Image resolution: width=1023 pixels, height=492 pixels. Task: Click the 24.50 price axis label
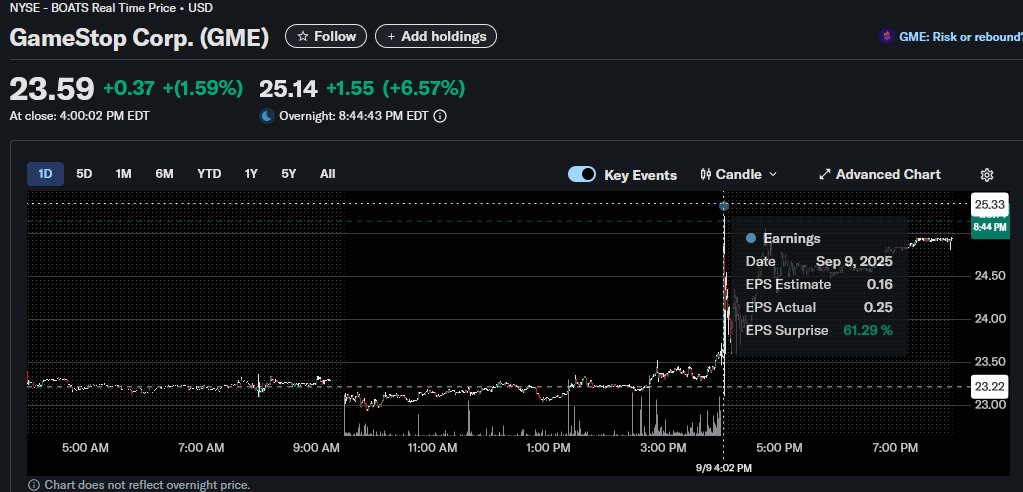tap(989, 276)
